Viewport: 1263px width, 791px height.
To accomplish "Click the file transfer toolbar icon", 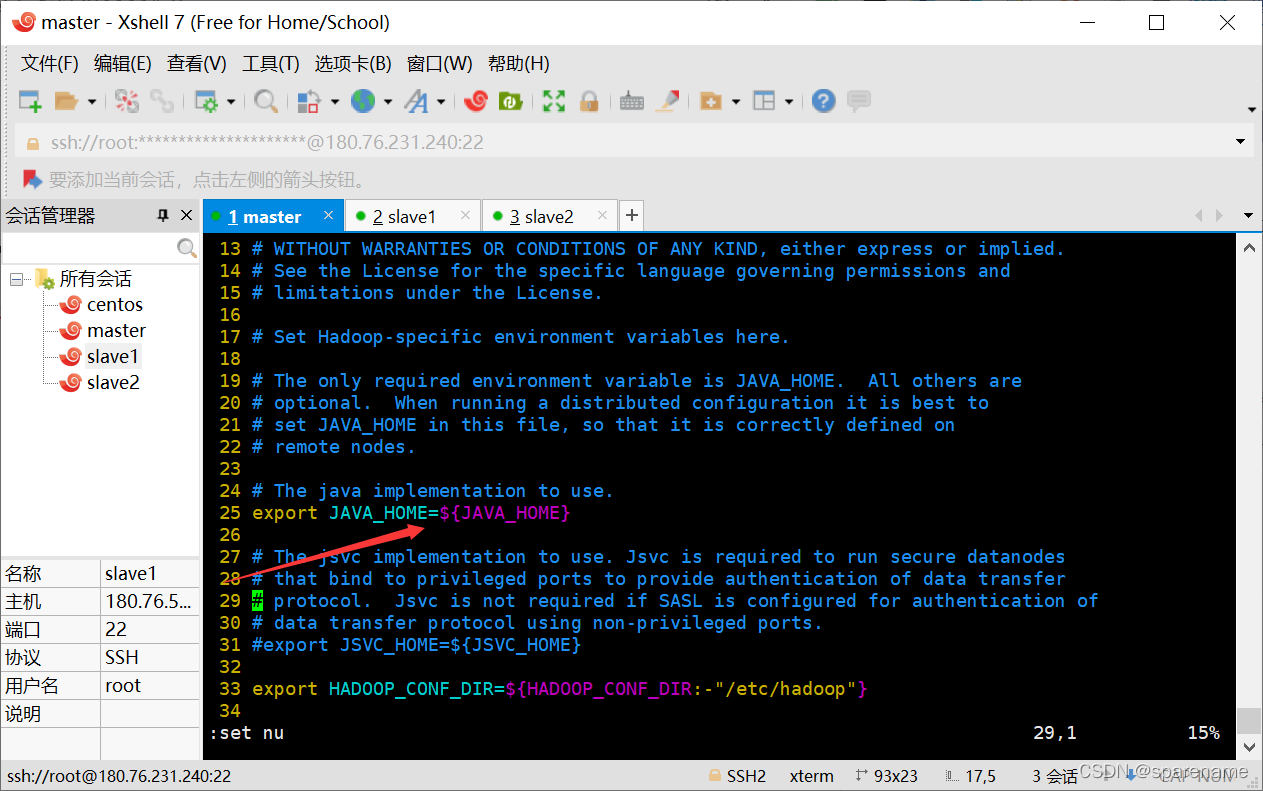I will click(x=309, y=101).
